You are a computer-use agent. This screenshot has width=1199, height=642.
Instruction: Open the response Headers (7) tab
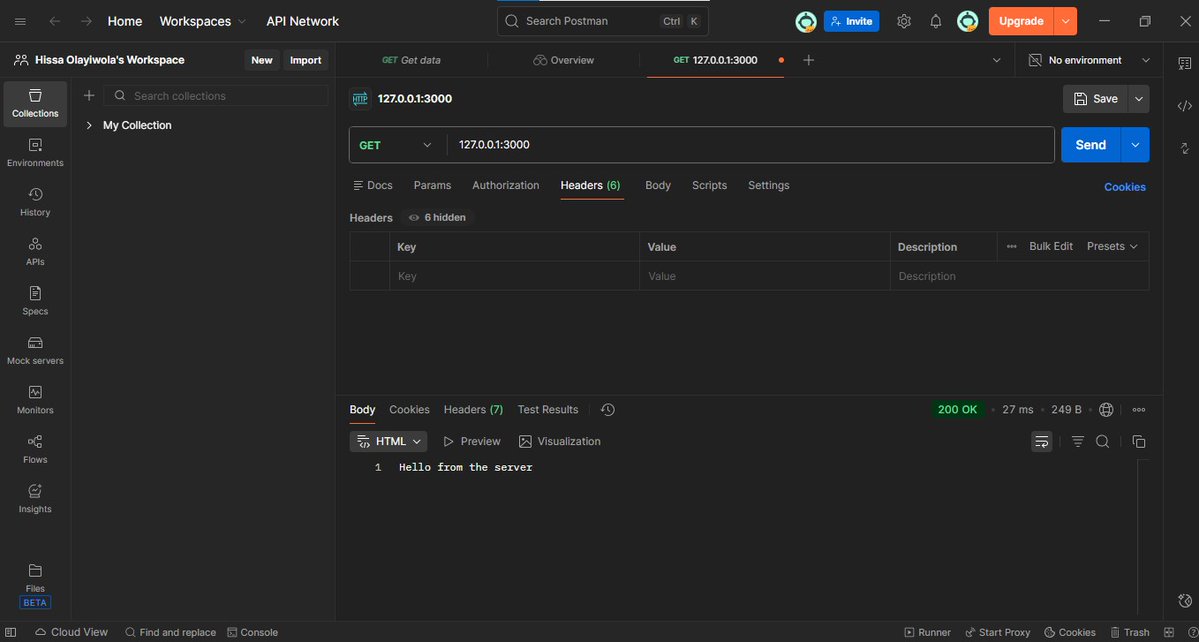[473, 410]
